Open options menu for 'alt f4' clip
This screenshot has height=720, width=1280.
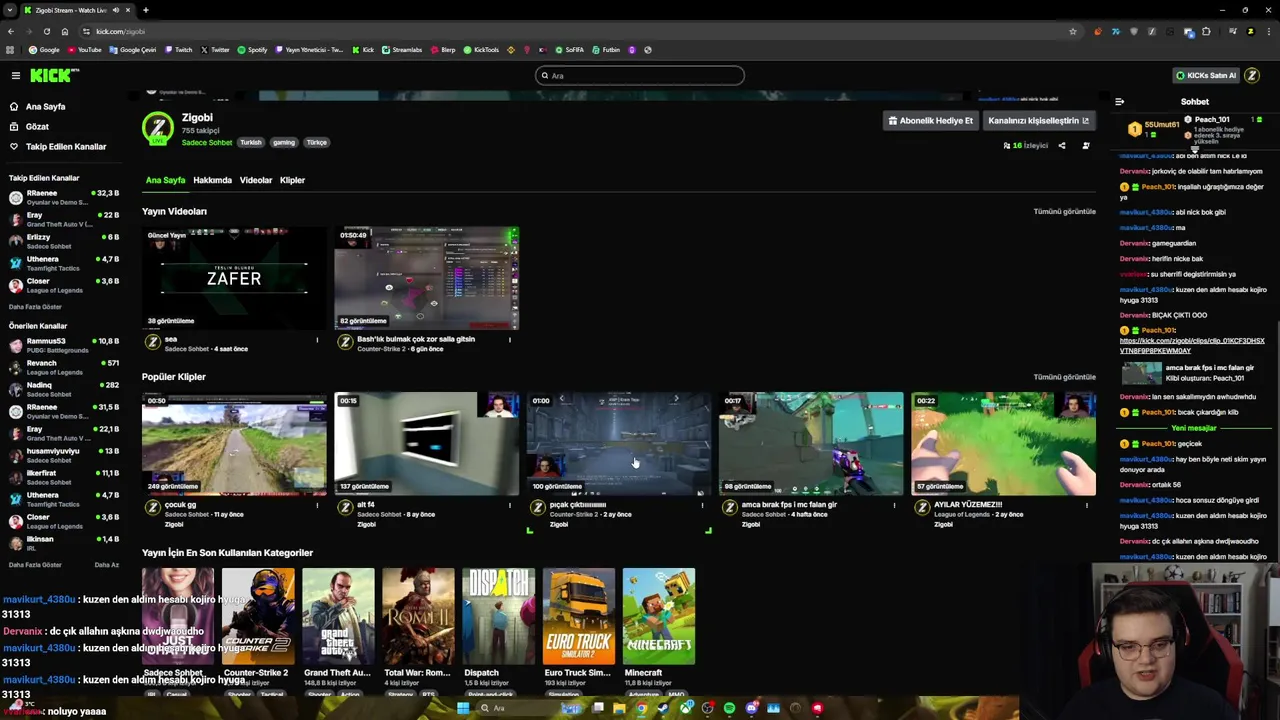(509, 505)
